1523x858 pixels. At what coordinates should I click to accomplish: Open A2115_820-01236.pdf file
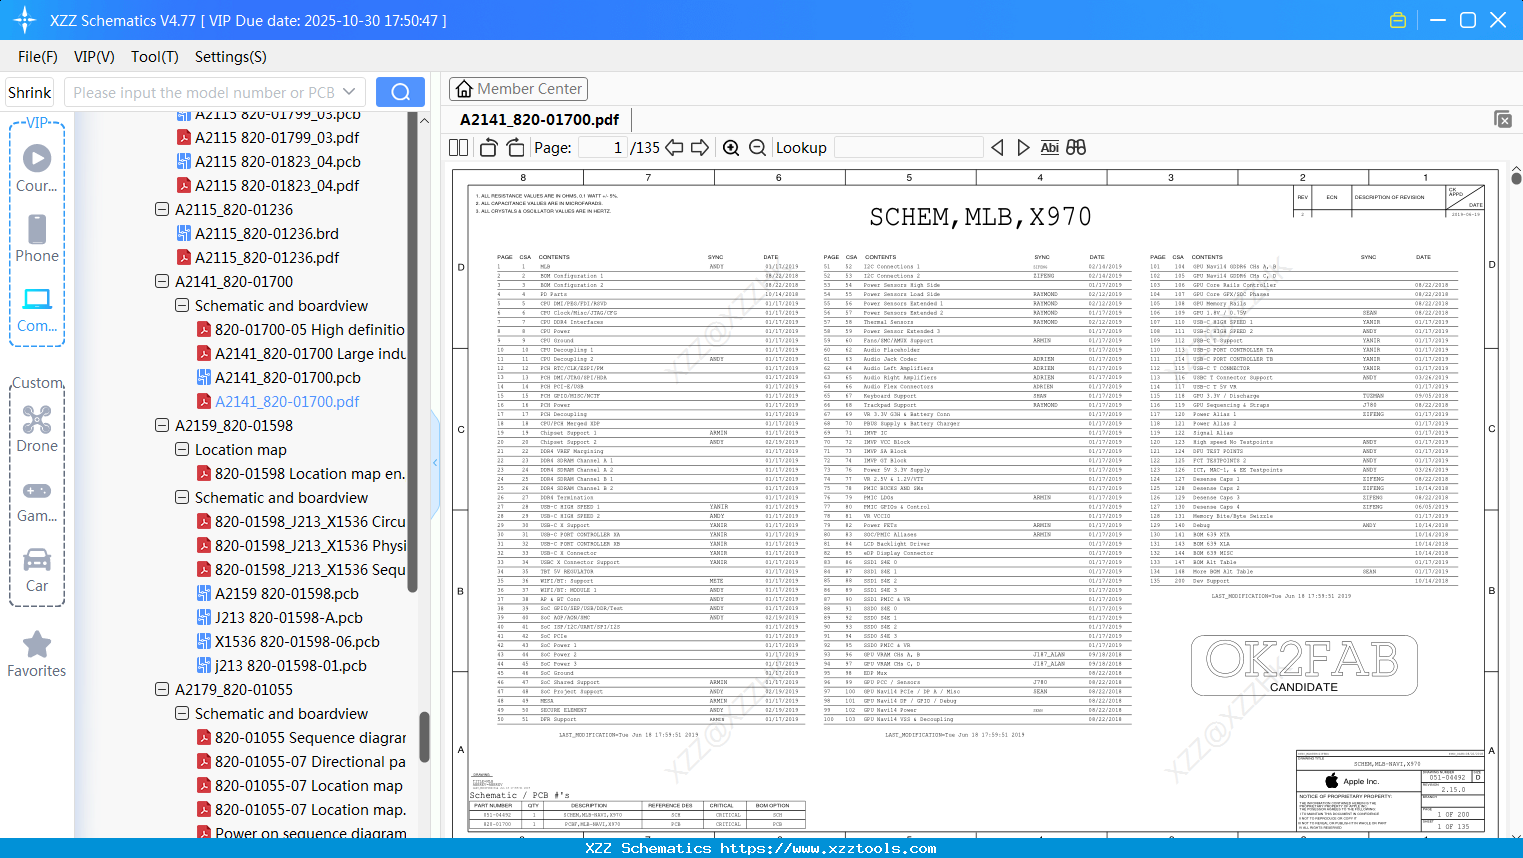pyautogui.click(x=267, y=258)
